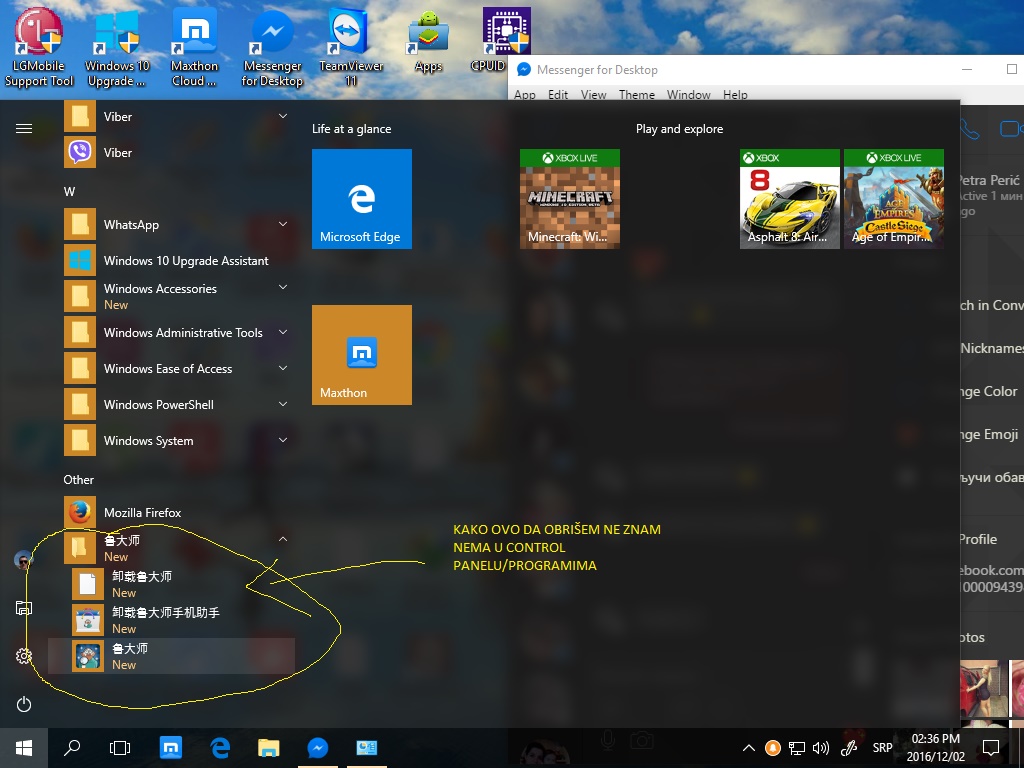Start voice call in Messenger window
Viewport: 1024px width, 768px height.
coord(970,129)
